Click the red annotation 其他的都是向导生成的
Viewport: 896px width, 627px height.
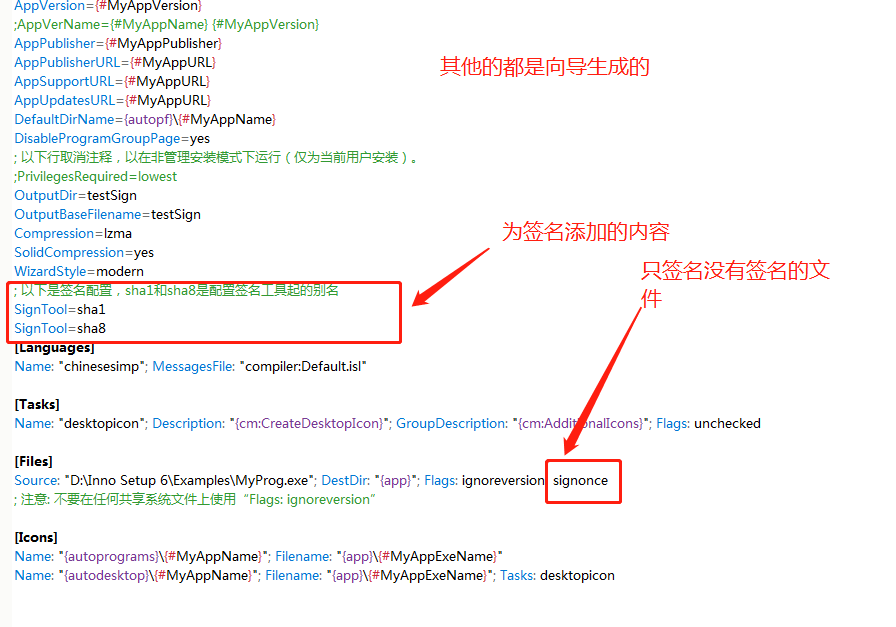click(545, 67)
